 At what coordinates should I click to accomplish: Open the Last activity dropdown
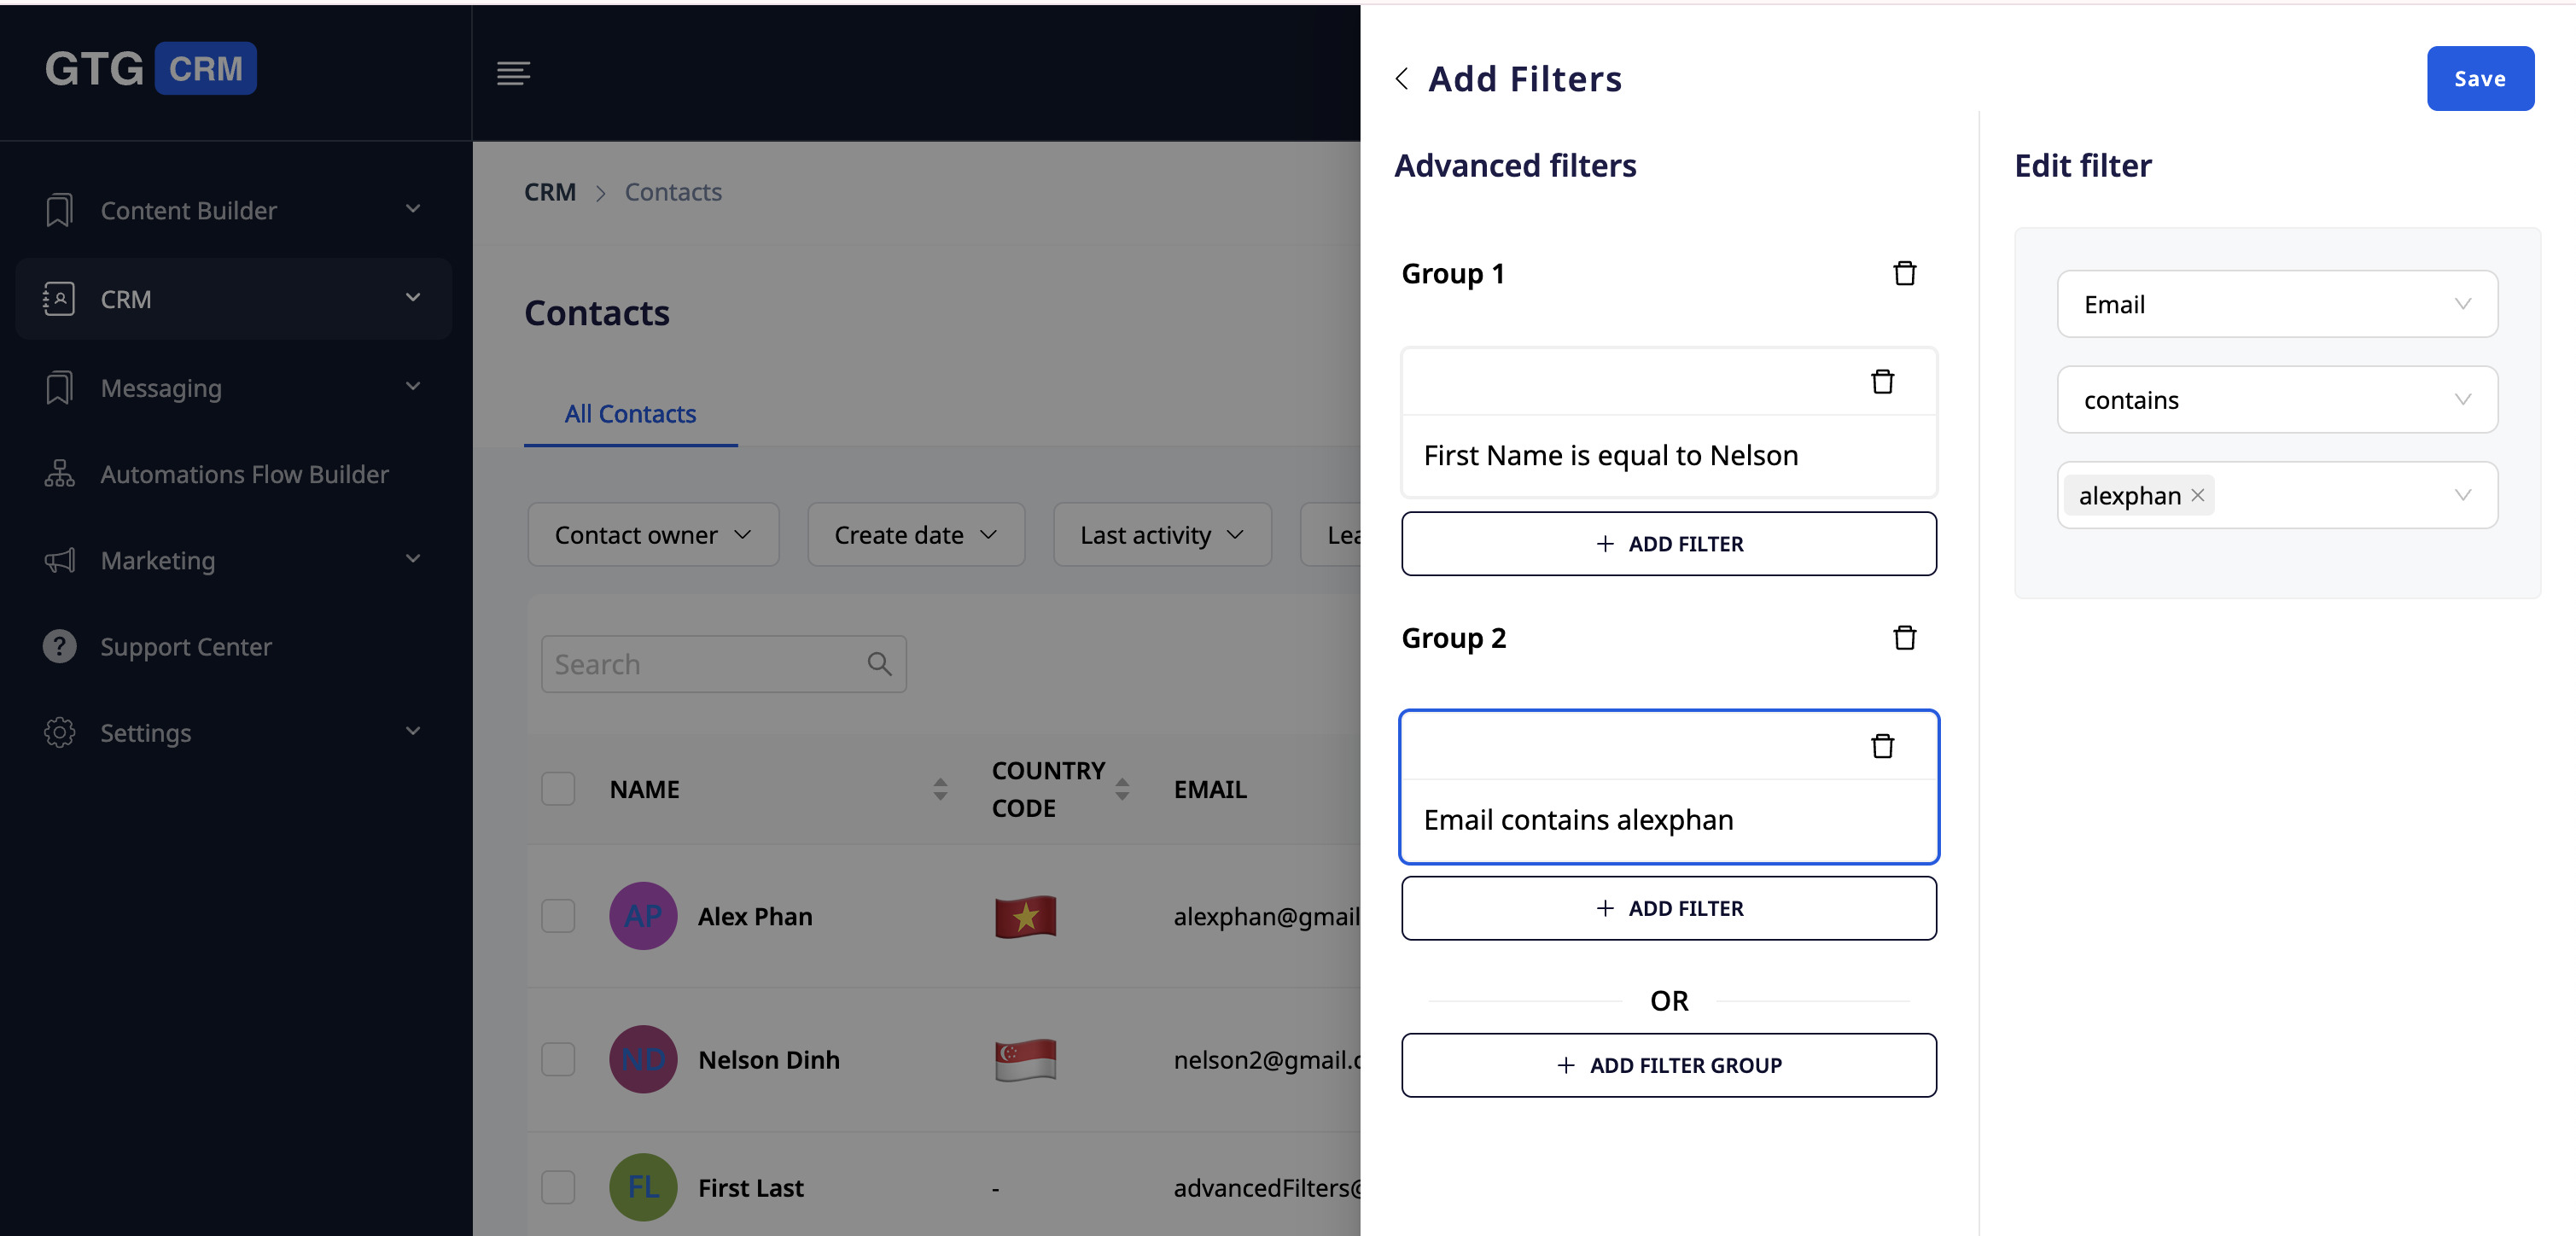point(1162,535)
